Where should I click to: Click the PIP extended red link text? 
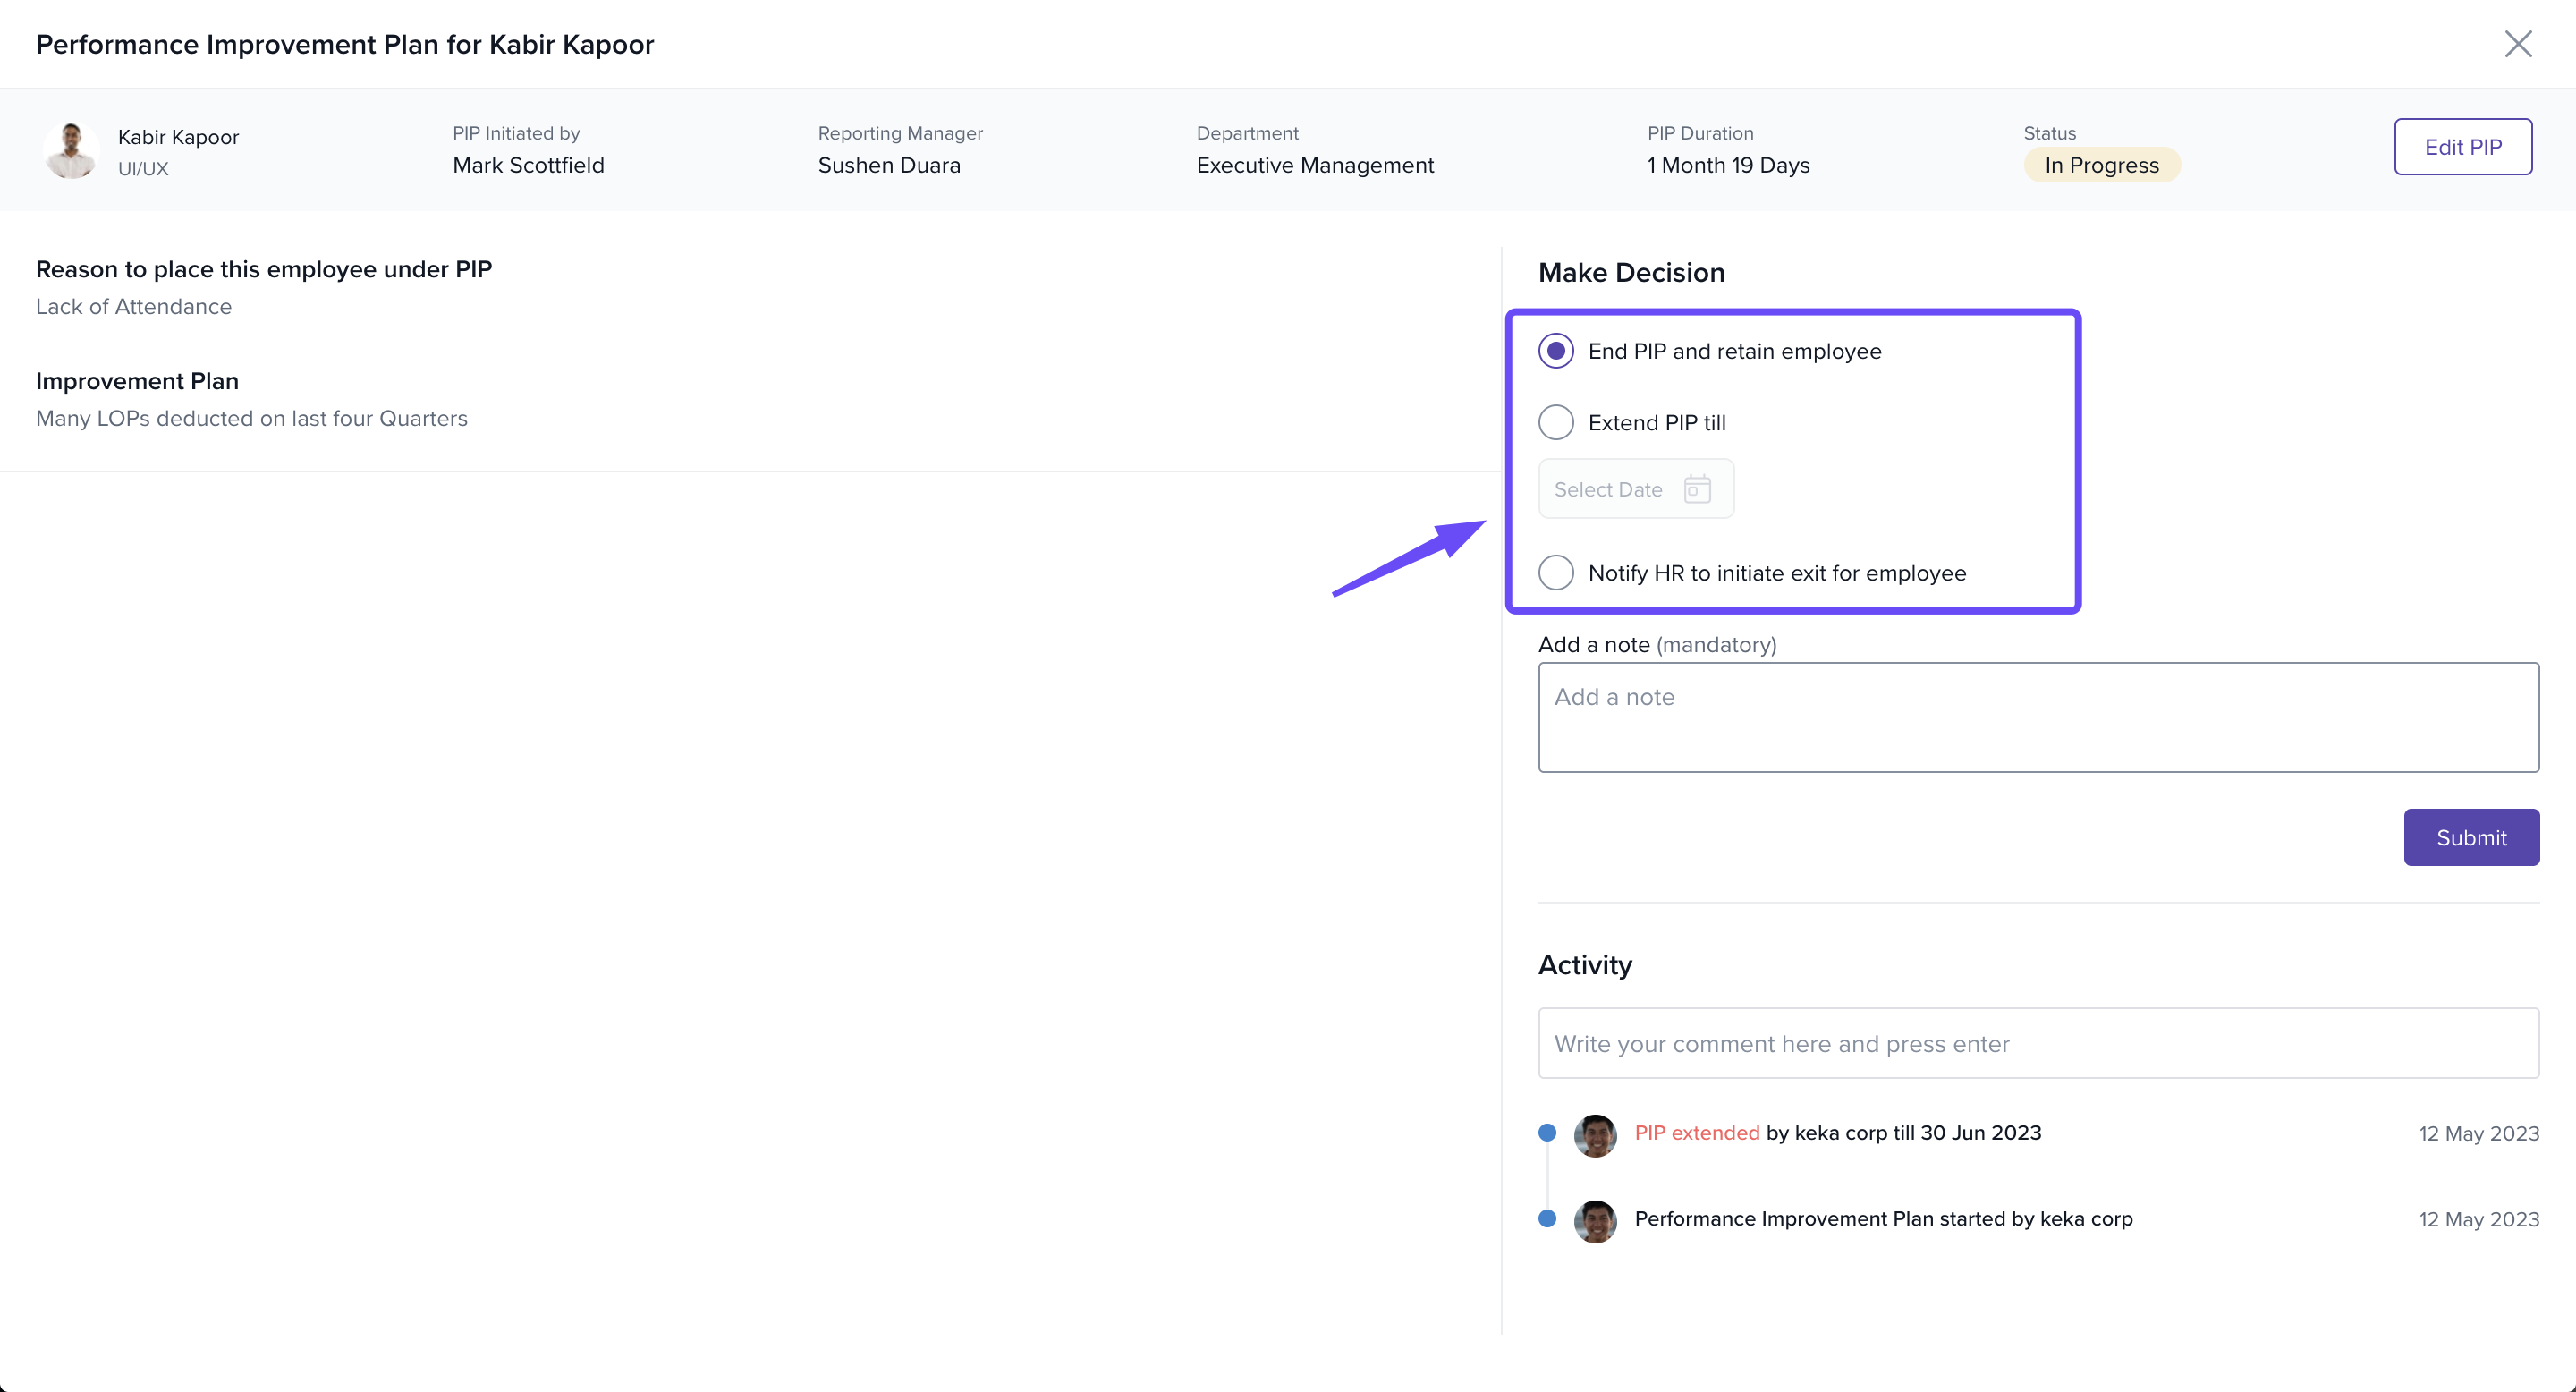coord(1696,1133)
